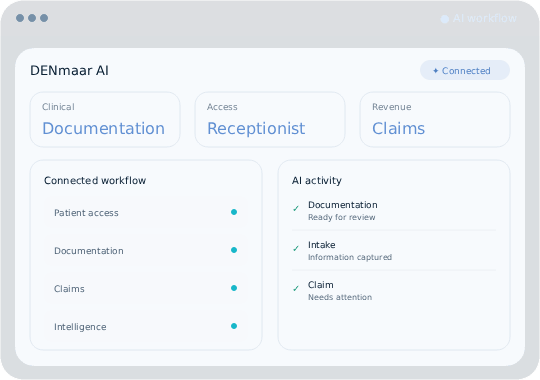Click the Connected status badge

click(465, 70)
